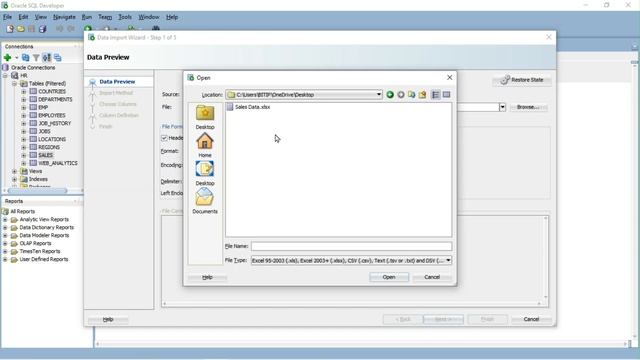The width and height of the screenshot is (640, 360).
Task: Click the Open folder icon in main toolbar
Action: click(x=20, y=29)
